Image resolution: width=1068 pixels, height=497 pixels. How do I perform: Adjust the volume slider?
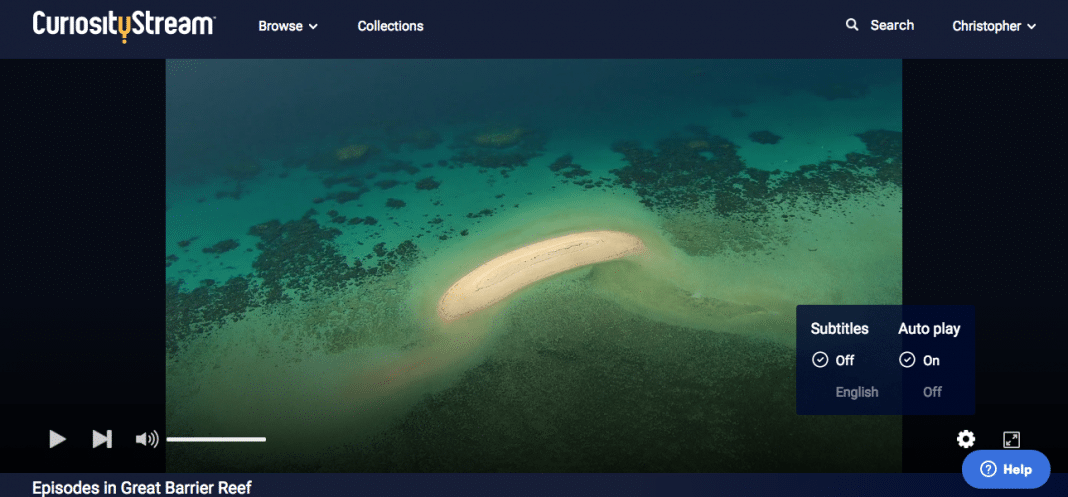pos(215,439)
